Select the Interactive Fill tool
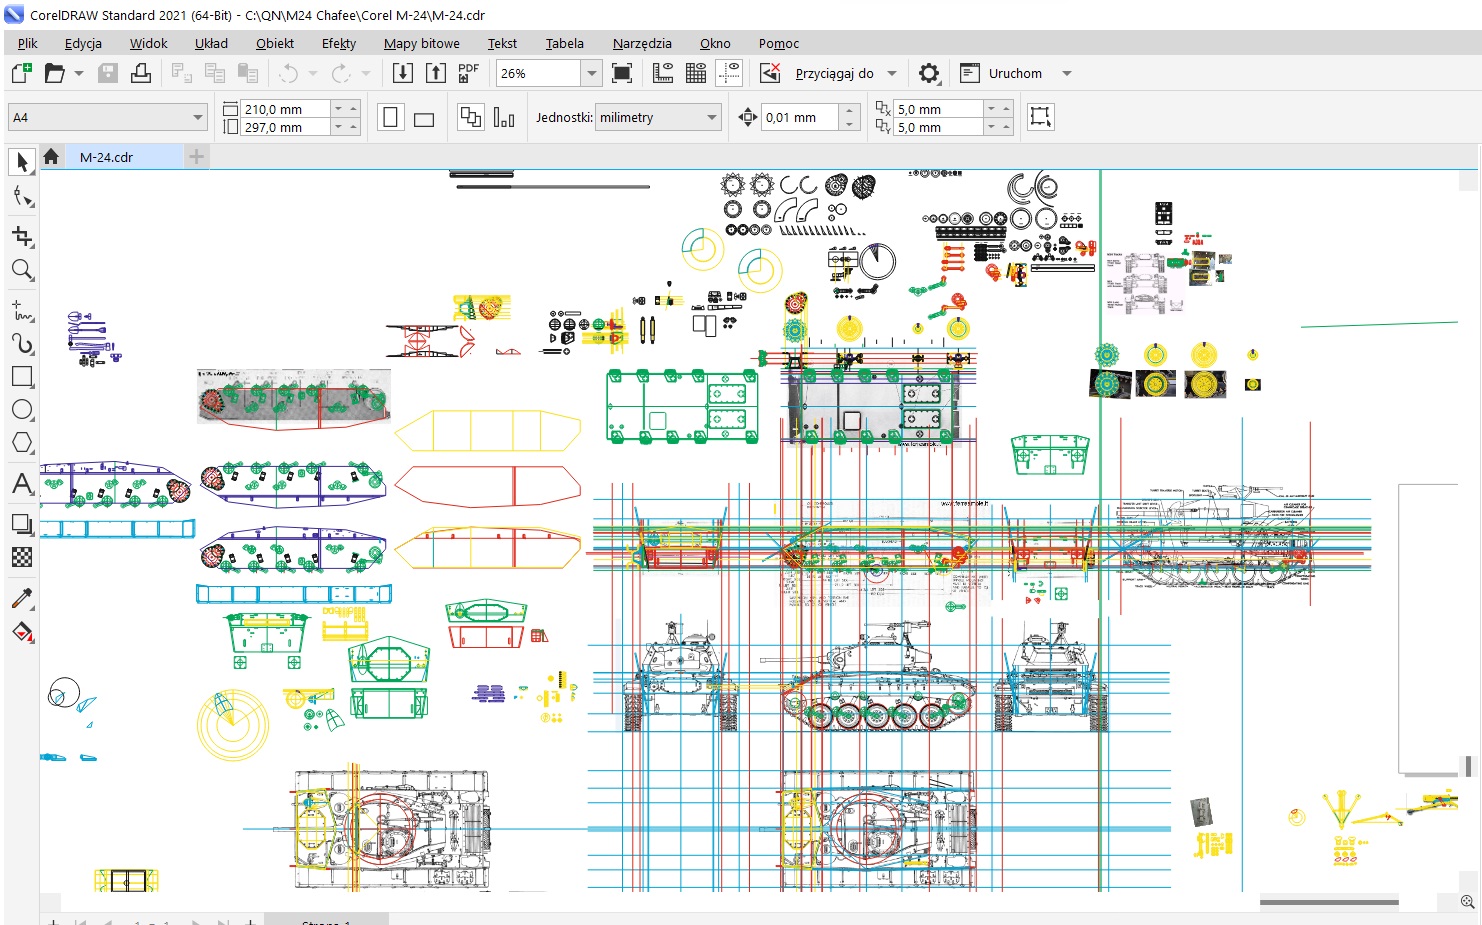This screenshot has height=925, width=1482. pos(22,632)
